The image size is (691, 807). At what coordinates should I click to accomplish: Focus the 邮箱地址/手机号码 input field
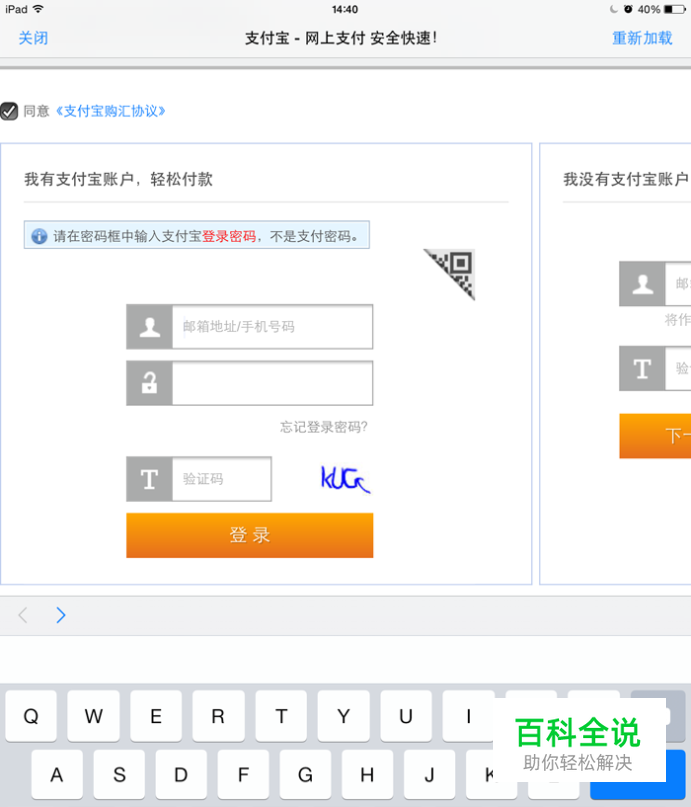coord(273,327)
